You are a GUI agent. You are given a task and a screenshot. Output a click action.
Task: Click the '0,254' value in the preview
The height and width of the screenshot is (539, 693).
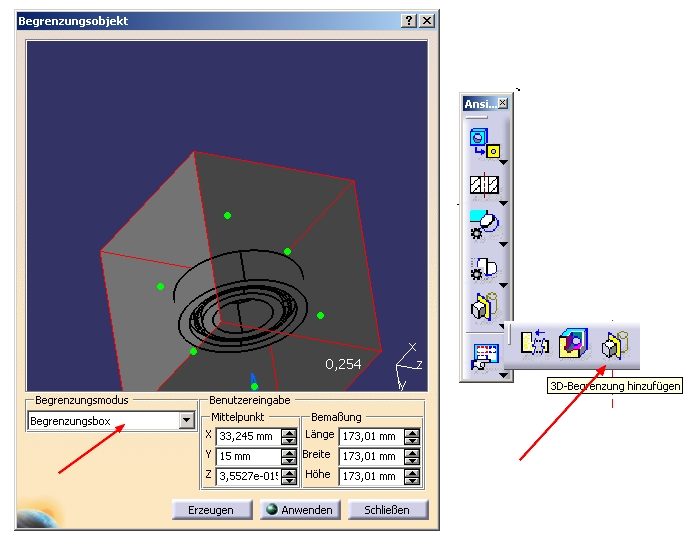pos(343,364)
